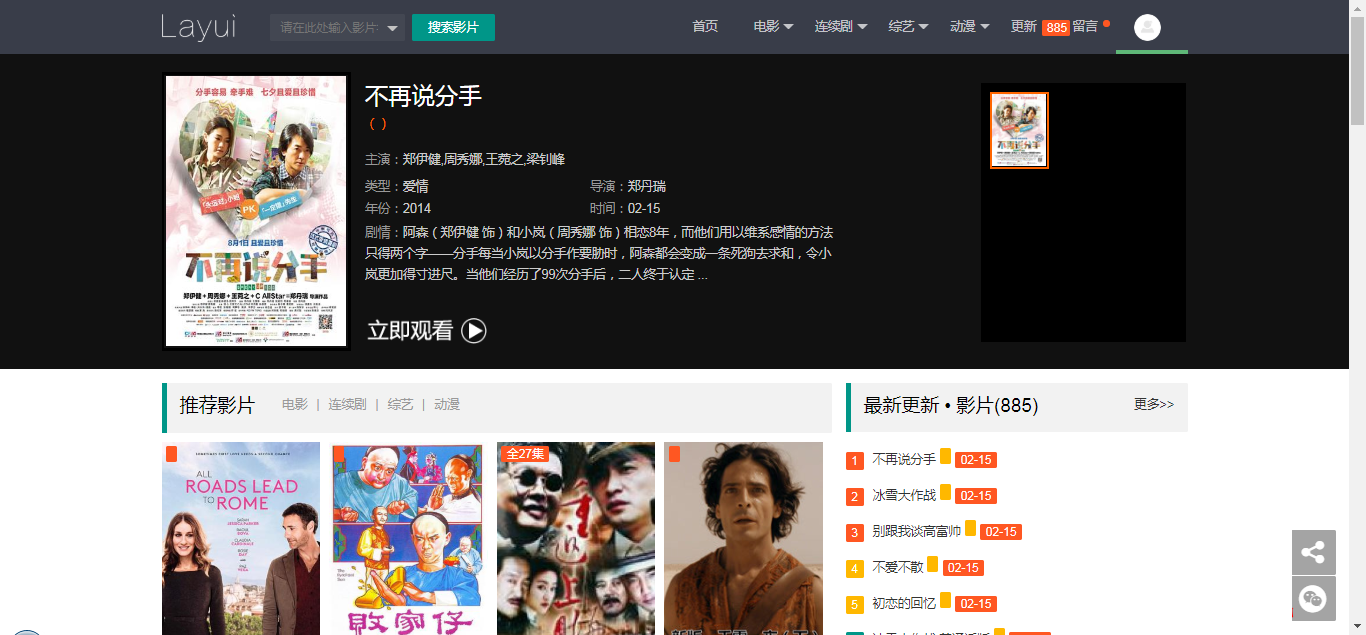Click the user avatar icon
This screenshot has height=635, width=1366.
pyautogui.click(x=1148, y=28)
